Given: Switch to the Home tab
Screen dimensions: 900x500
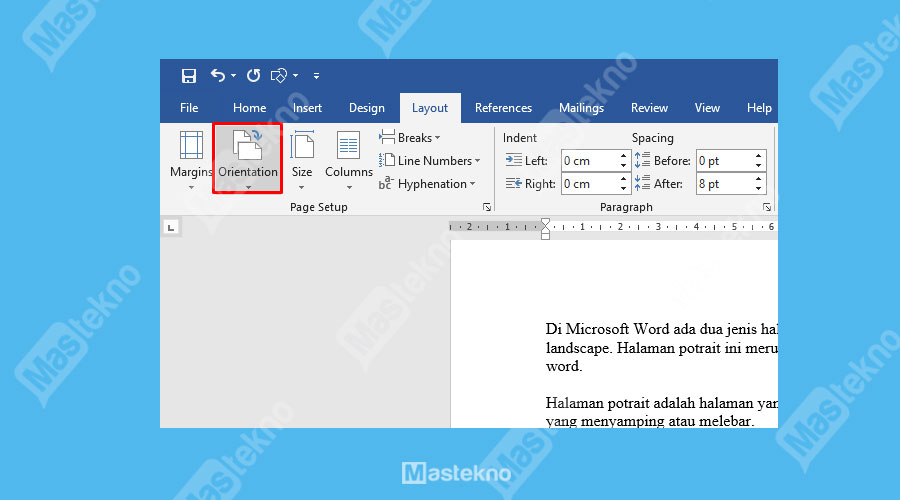Looking at the screenshot, I should 249,108.
